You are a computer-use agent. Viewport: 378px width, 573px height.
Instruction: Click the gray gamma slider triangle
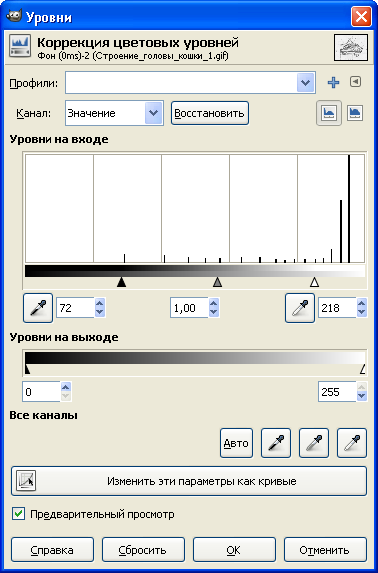coord(218,282)
